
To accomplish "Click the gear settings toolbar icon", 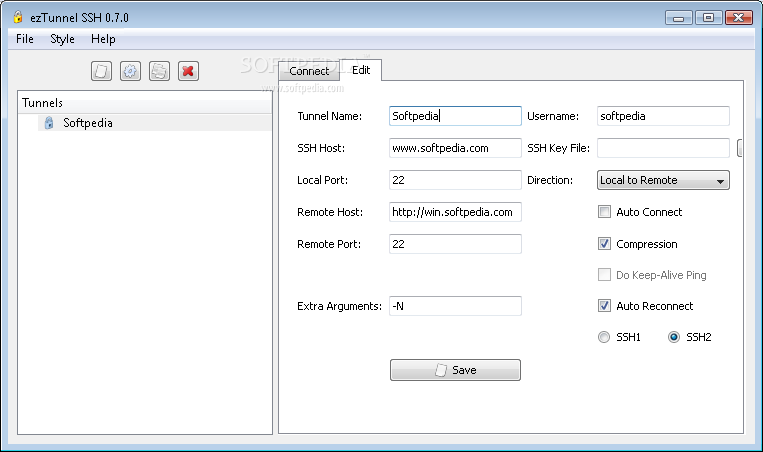I will [130, 71].
